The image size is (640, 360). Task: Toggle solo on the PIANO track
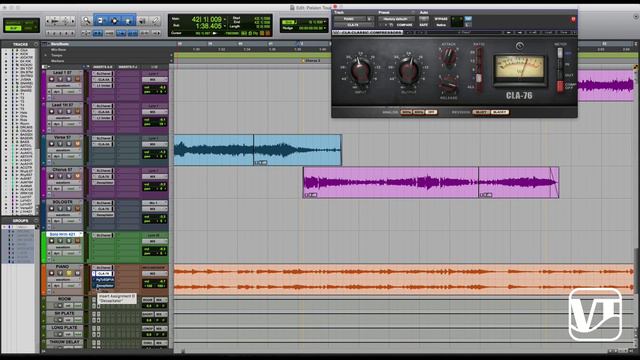coord(69,273)
